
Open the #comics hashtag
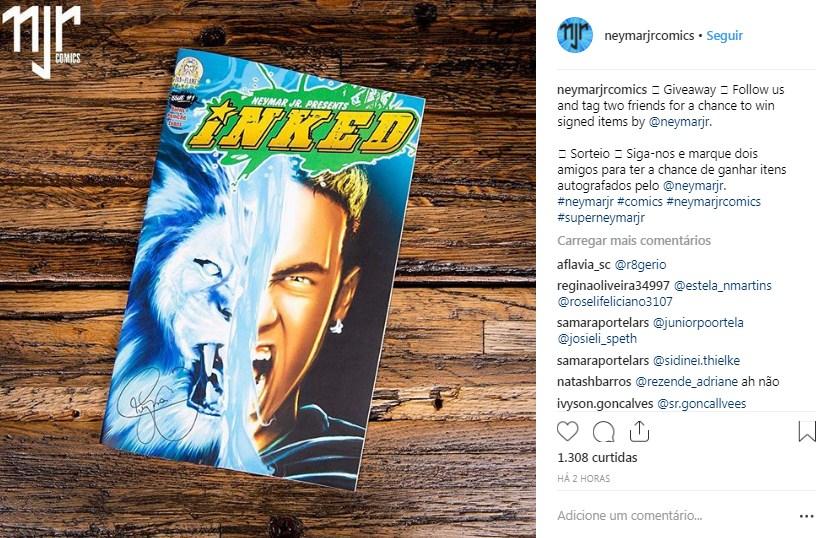(x=640, y=202)
